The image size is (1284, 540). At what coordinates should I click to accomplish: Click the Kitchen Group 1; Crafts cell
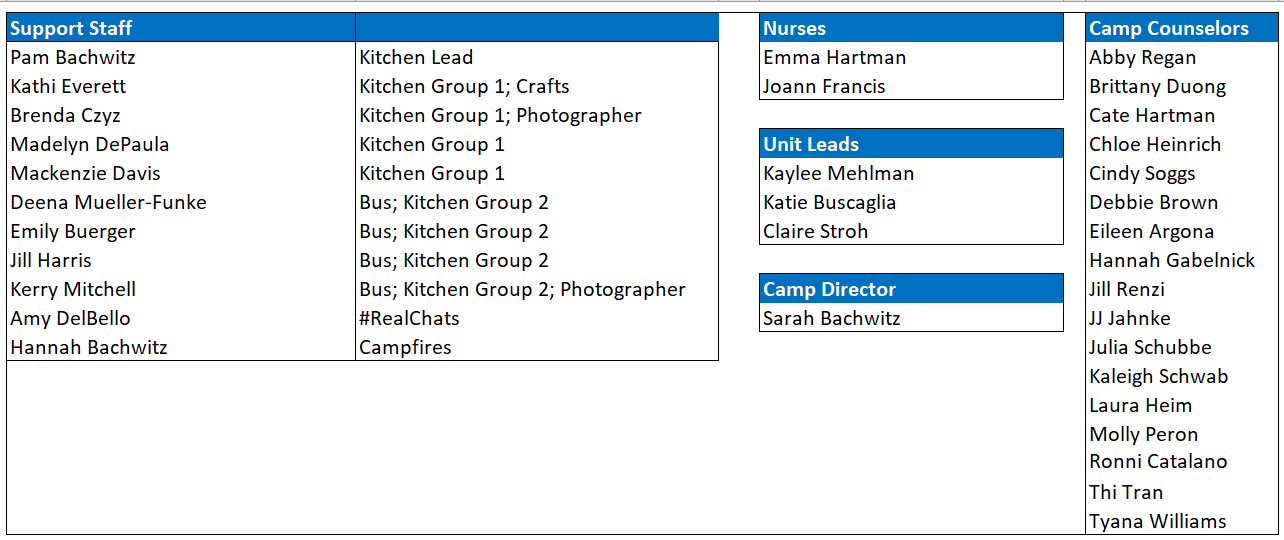coord(537,86)
